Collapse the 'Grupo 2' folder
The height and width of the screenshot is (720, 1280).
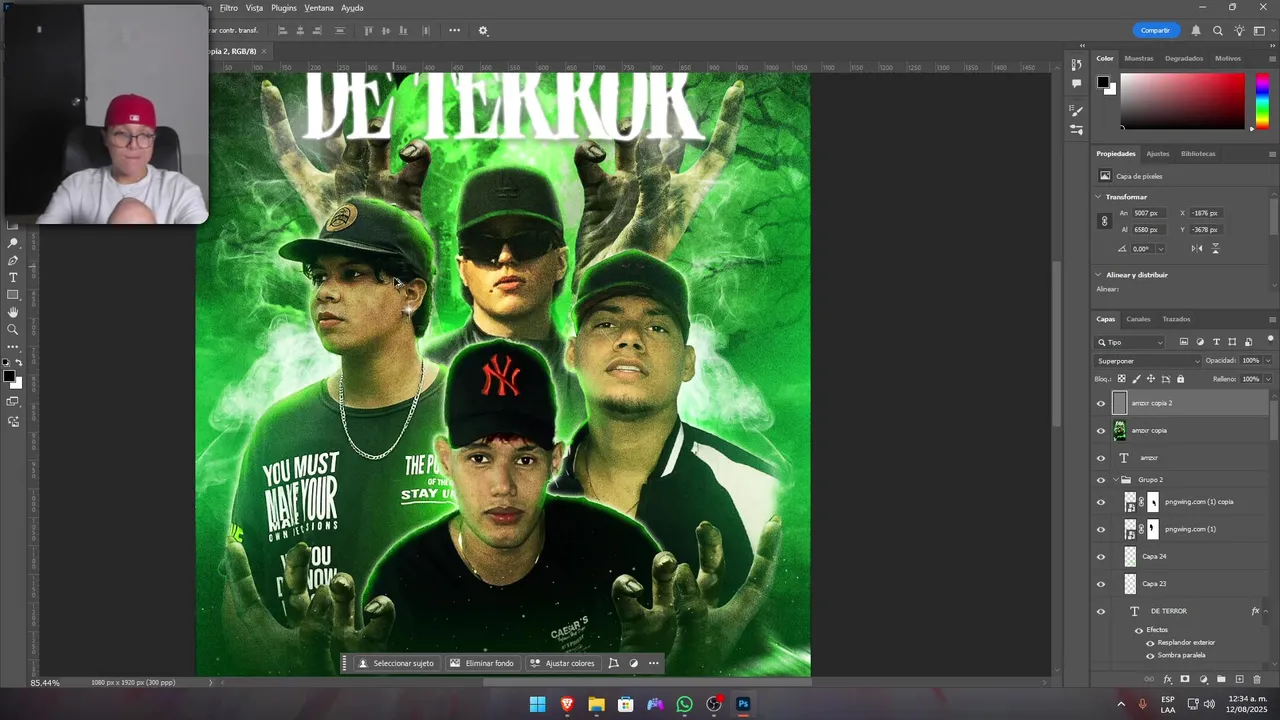(x=1116, y=480)
